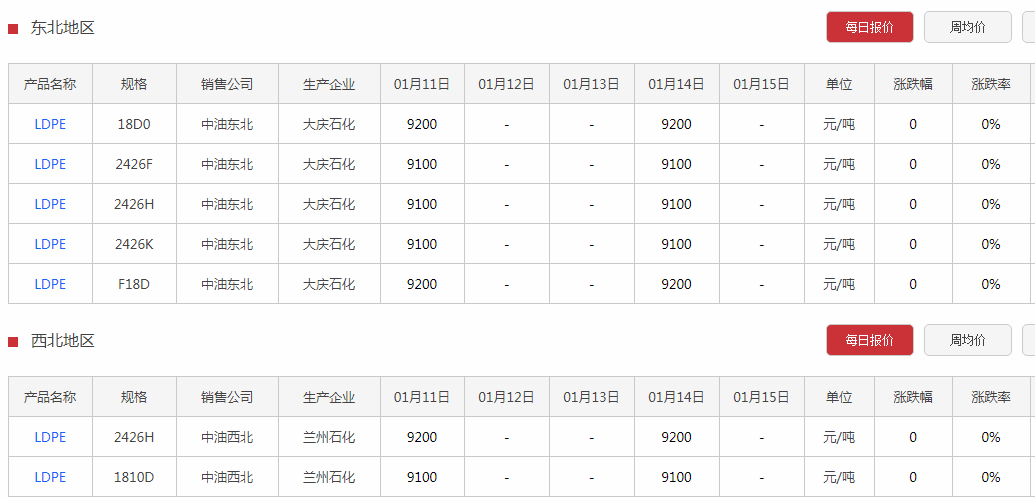Select 每日报价 tab in 东北地区 section
This screenshot has width=1035, height=499.
pyautogui.click(x=869, y=27)
